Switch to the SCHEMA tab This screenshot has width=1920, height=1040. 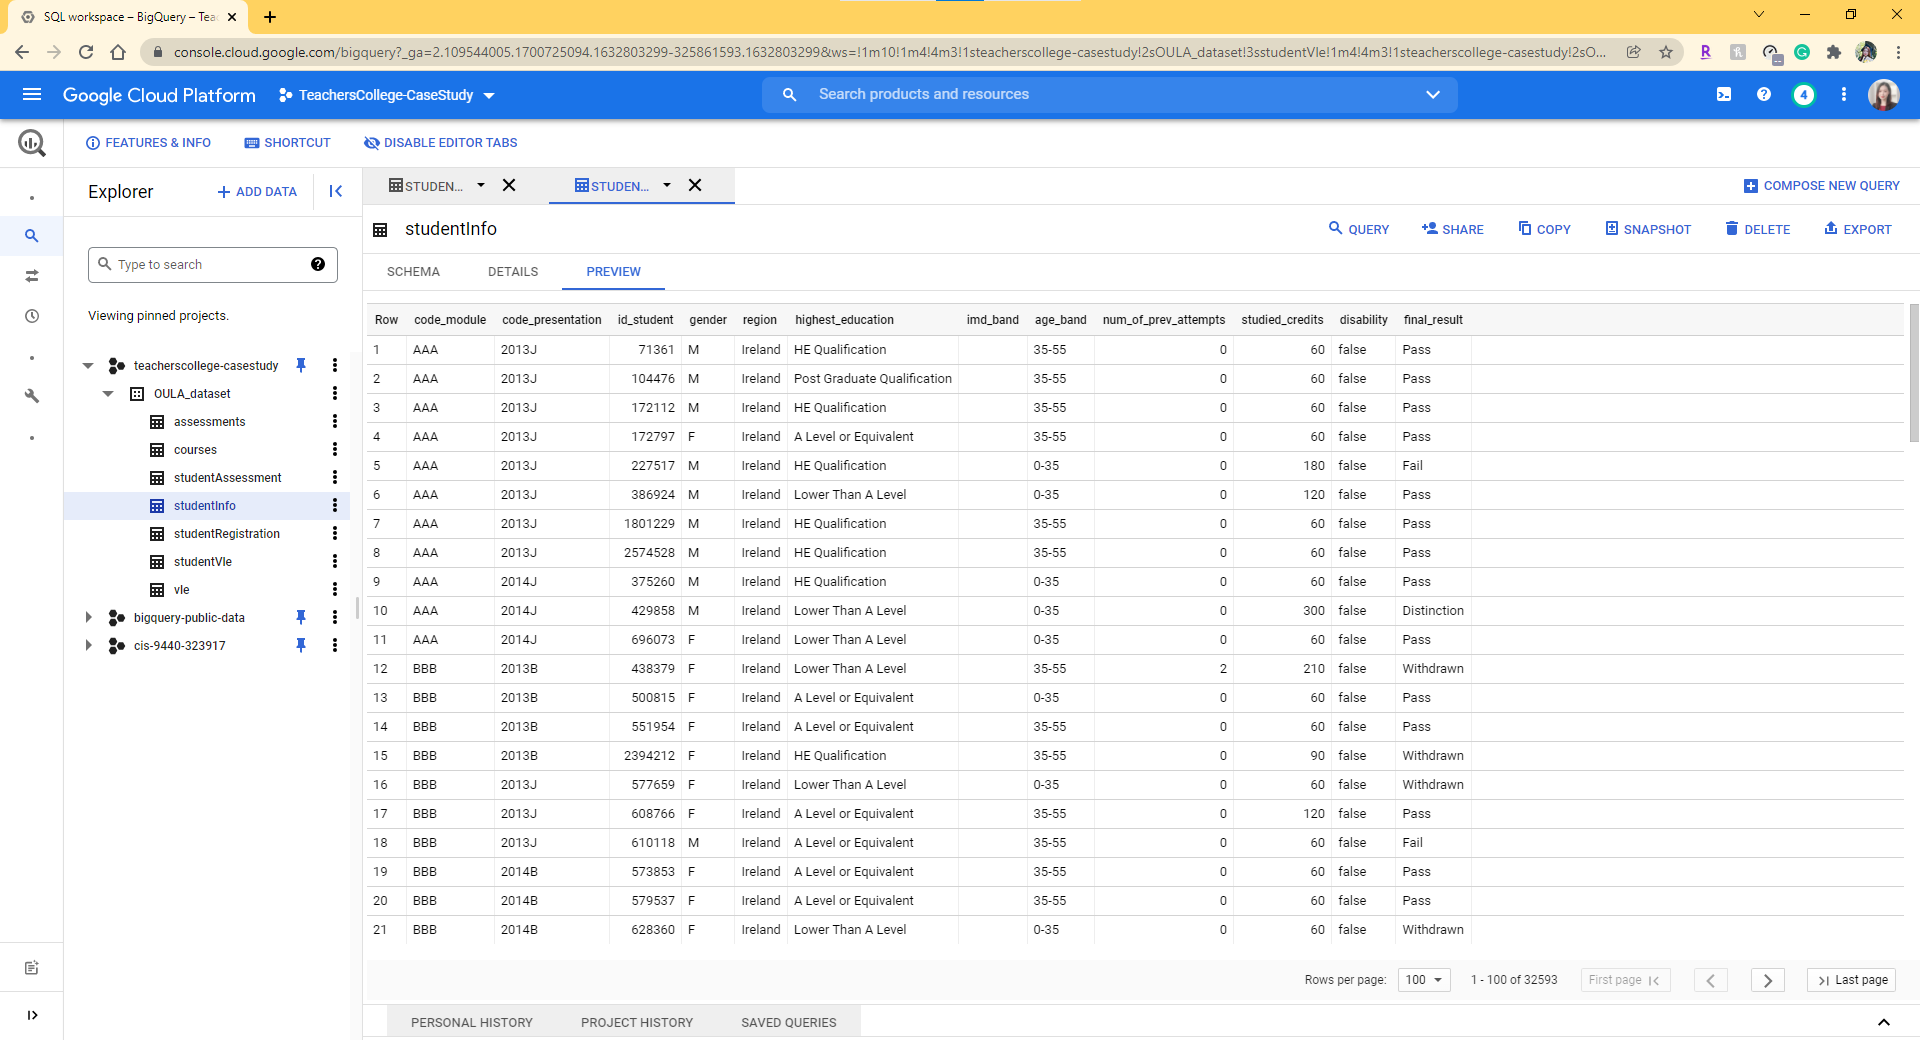412,271
